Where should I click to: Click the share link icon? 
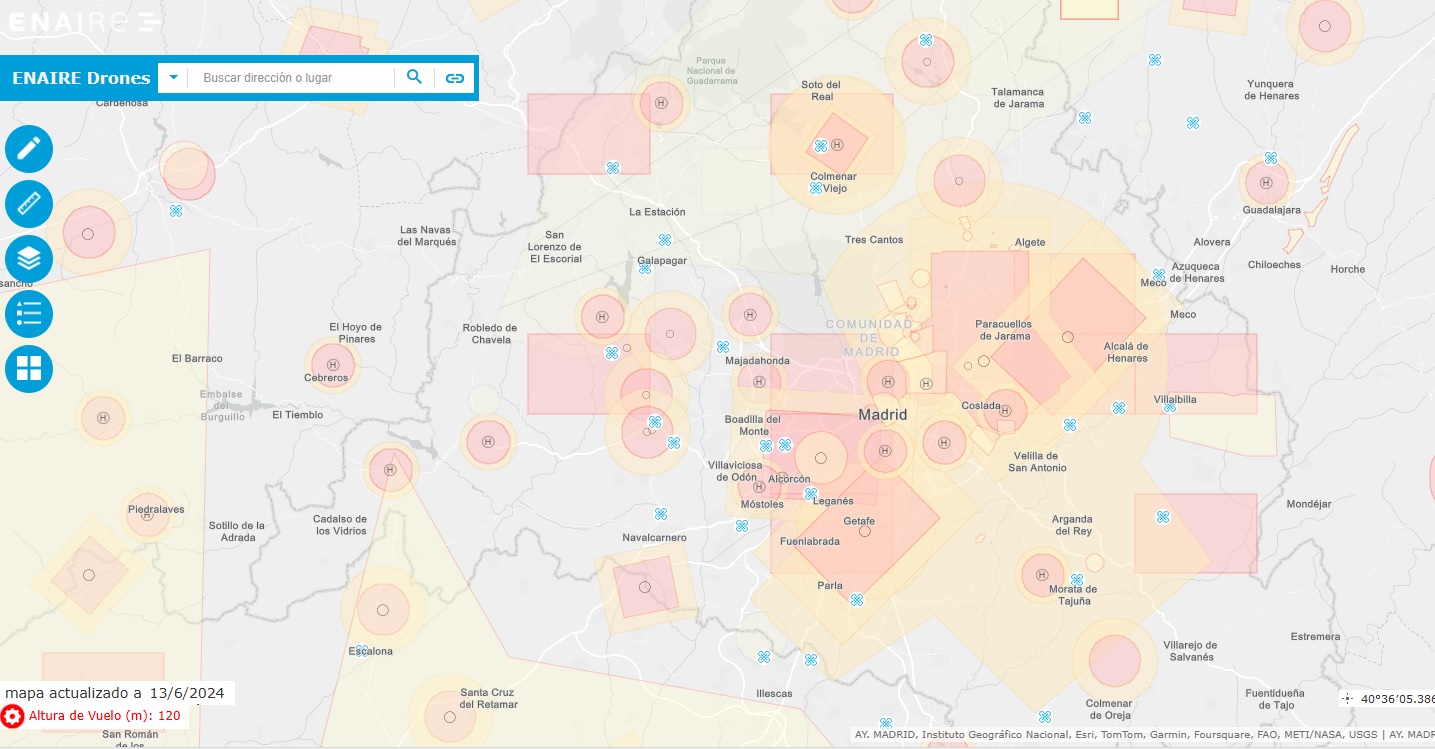pos(455,78)
